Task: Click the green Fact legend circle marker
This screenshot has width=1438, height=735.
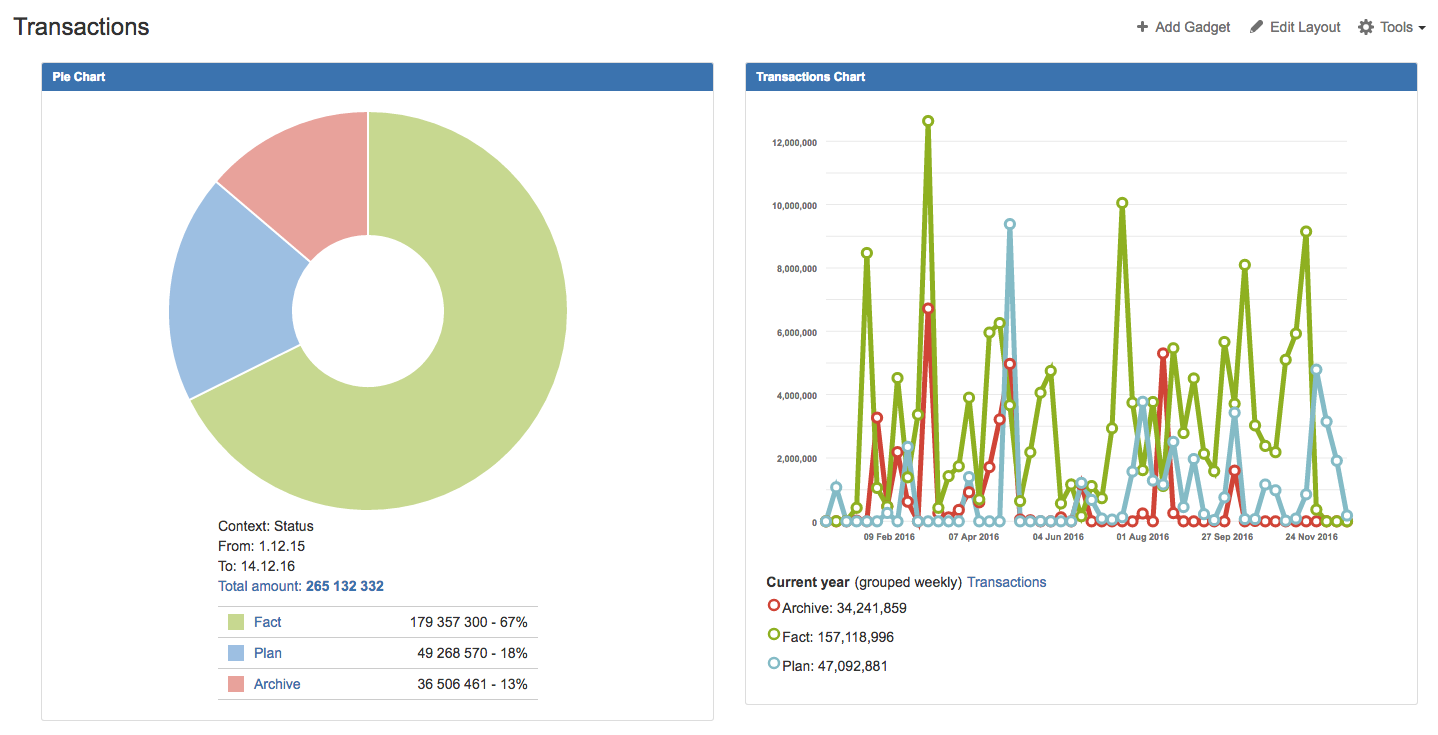Action: point(773,635)
